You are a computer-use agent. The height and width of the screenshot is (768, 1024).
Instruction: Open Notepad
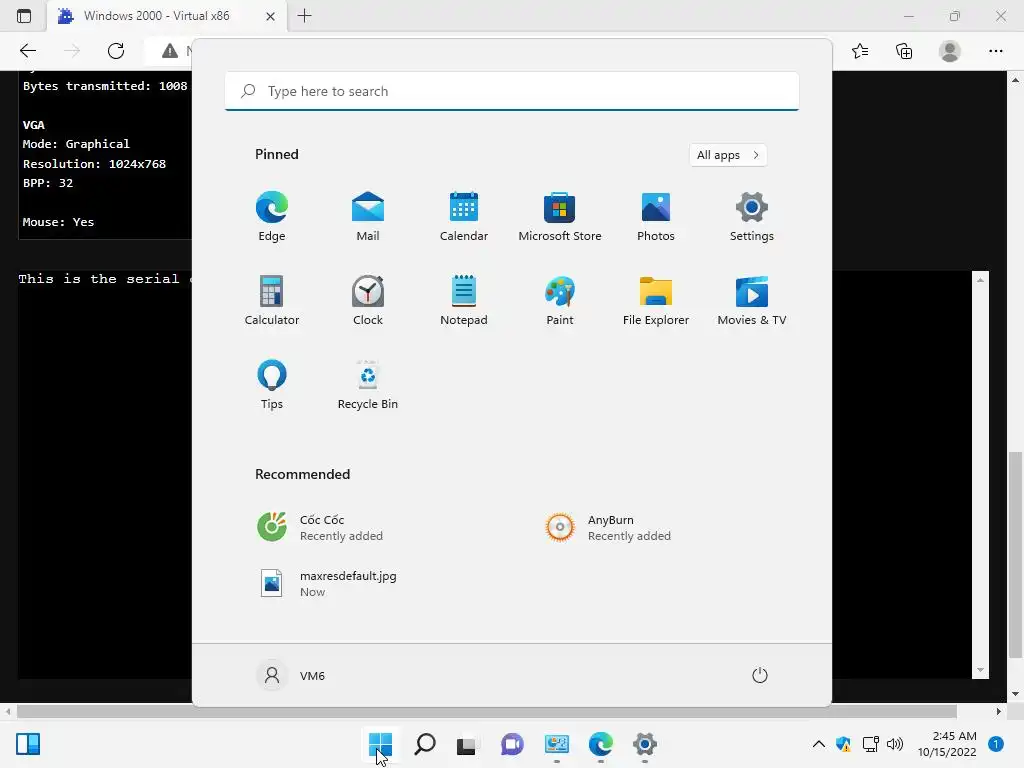click(464, 300)
